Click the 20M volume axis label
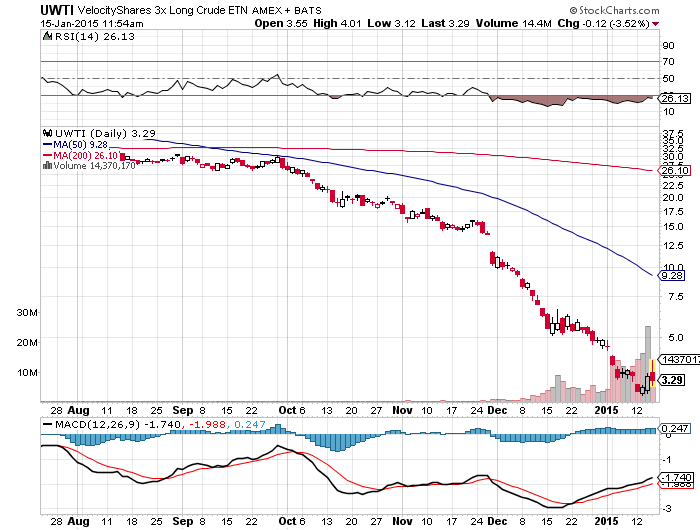The width and height of the screenshot is (700, 530). coord(27,342)
